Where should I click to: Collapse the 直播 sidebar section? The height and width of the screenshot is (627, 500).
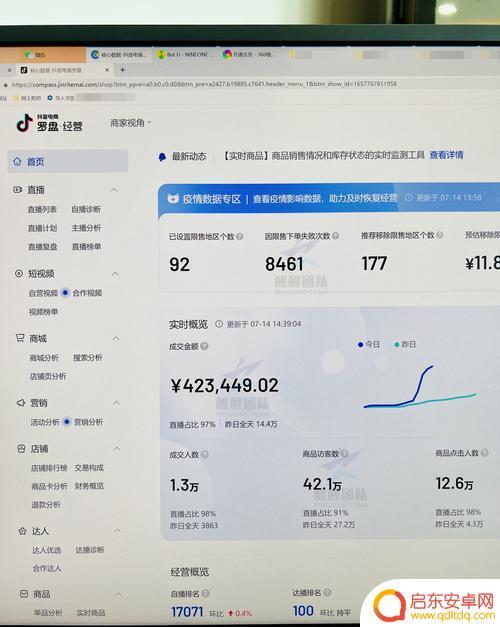pyautogui.click(x=114, y=190)
